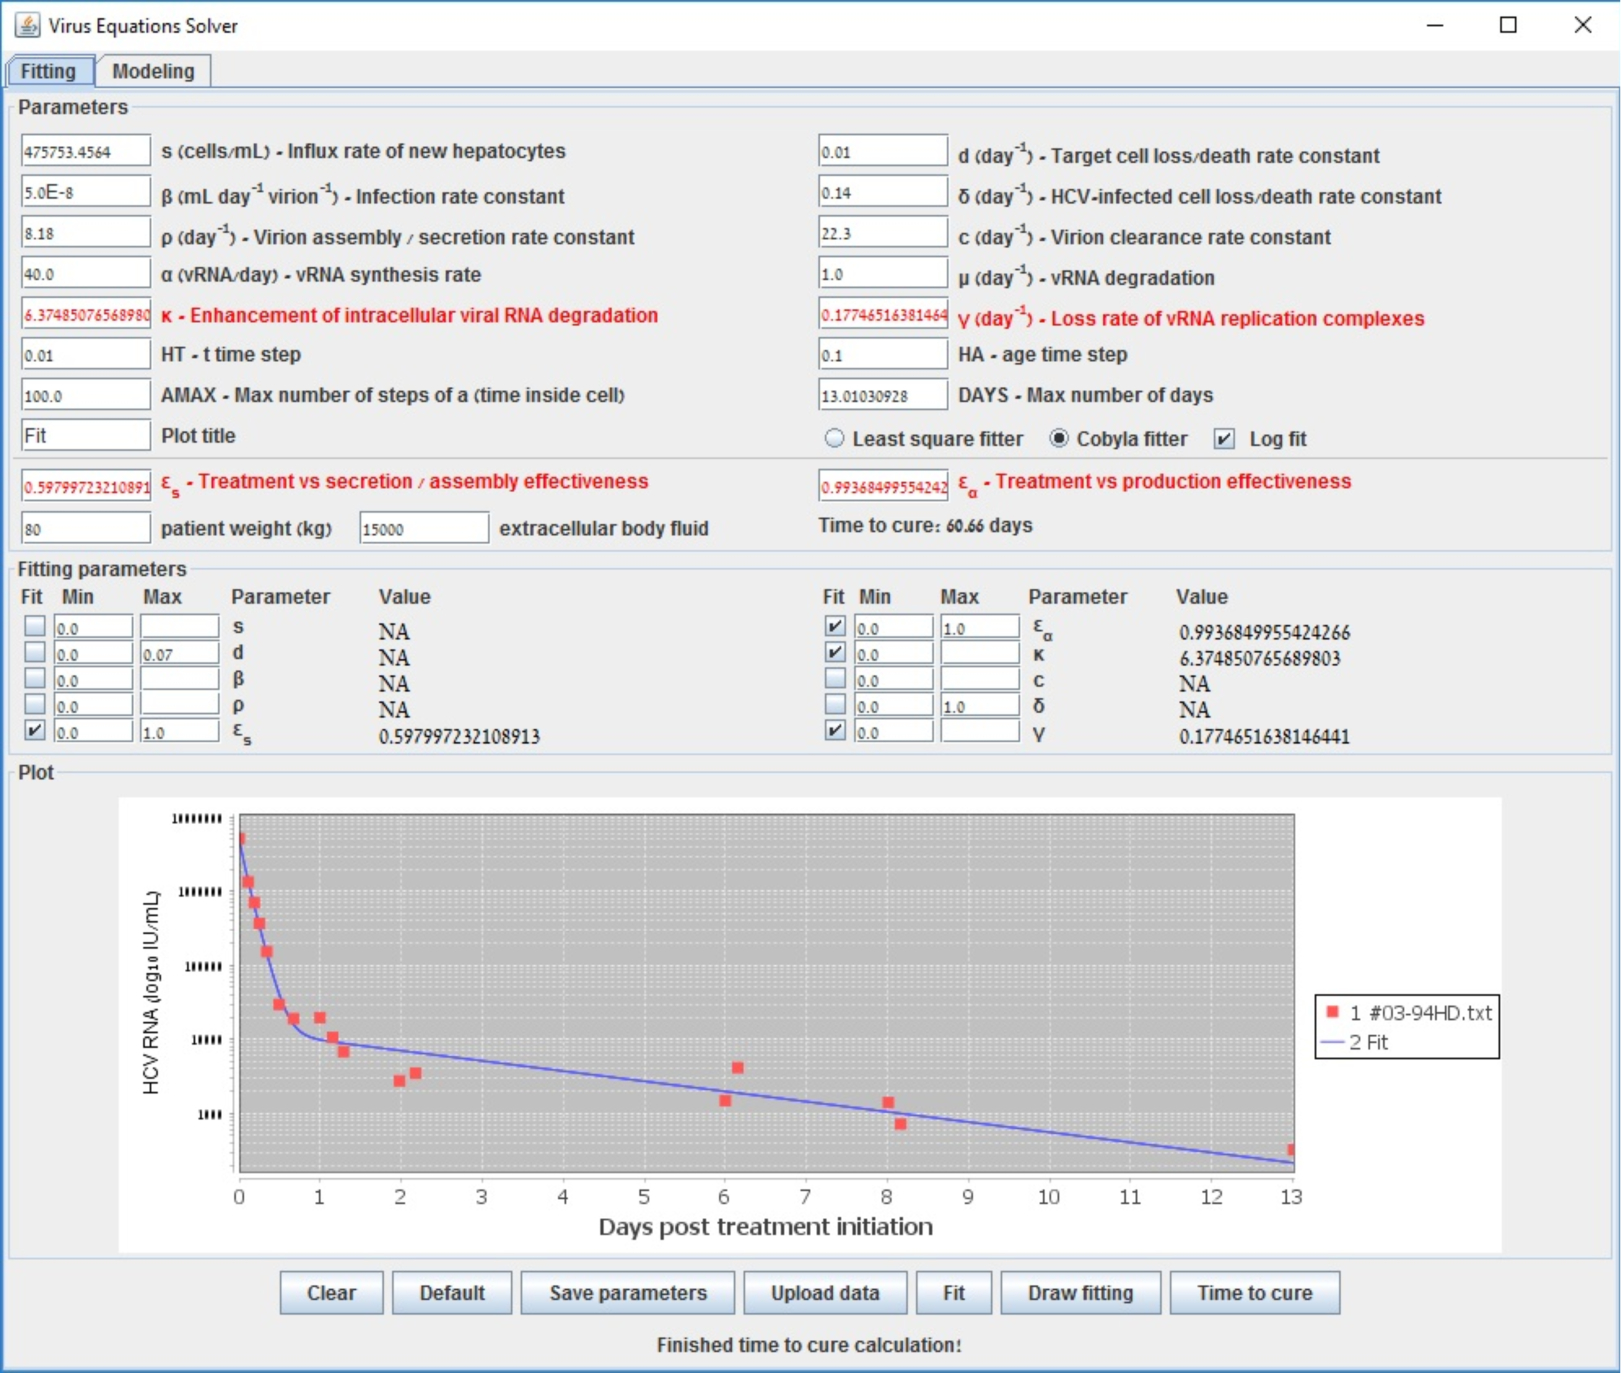Click the Clear button
1621x1373 pixels.
(331, 1293)
